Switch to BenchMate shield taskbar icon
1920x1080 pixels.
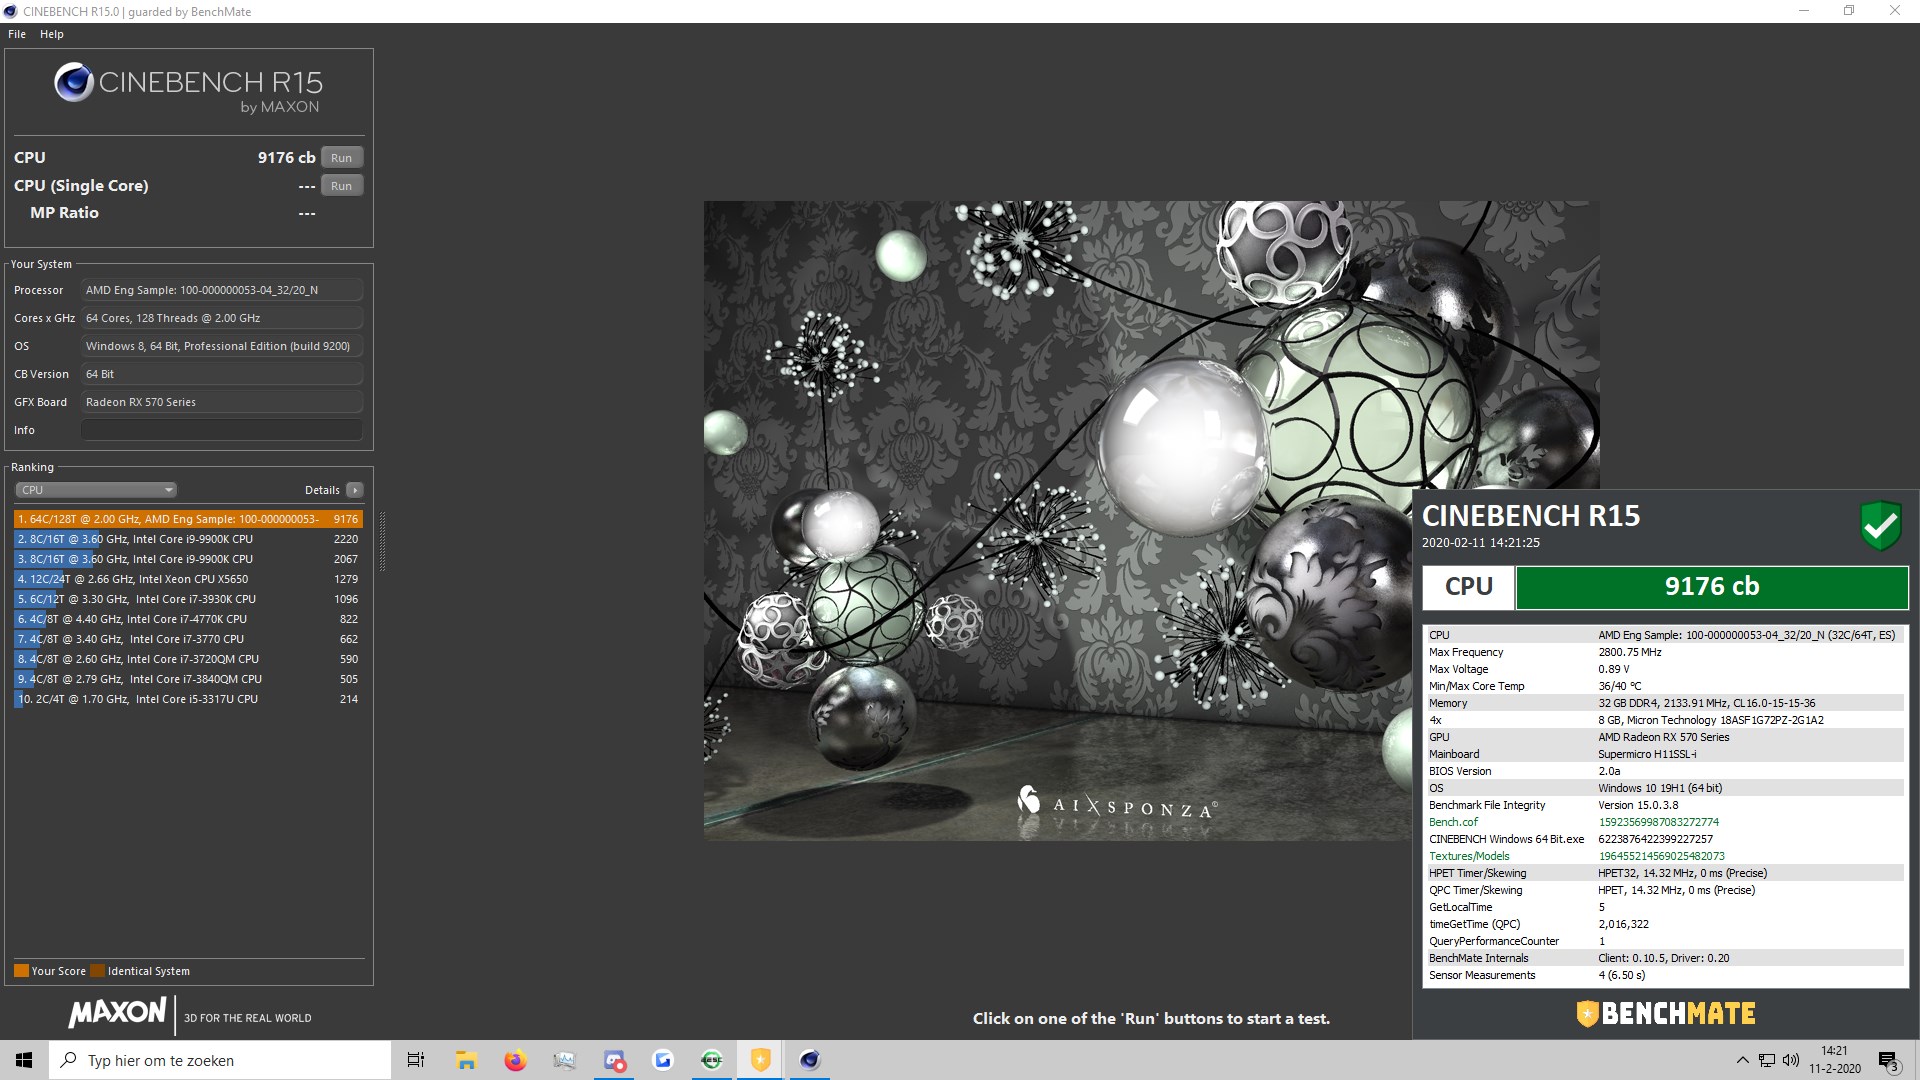tap(761, 1060)
